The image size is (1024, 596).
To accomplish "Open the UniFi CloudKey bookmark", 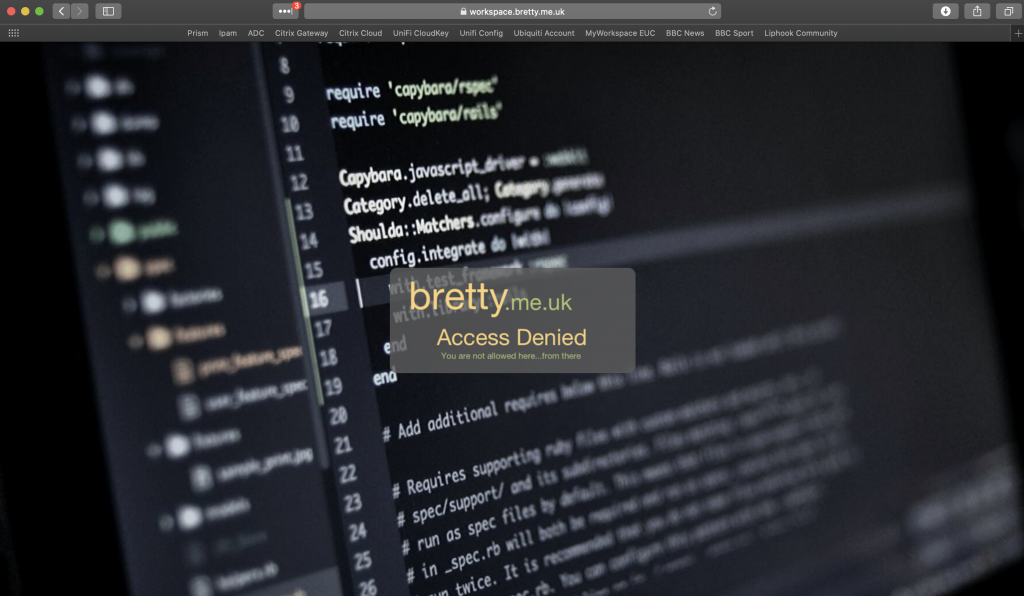I will [421, 33].
